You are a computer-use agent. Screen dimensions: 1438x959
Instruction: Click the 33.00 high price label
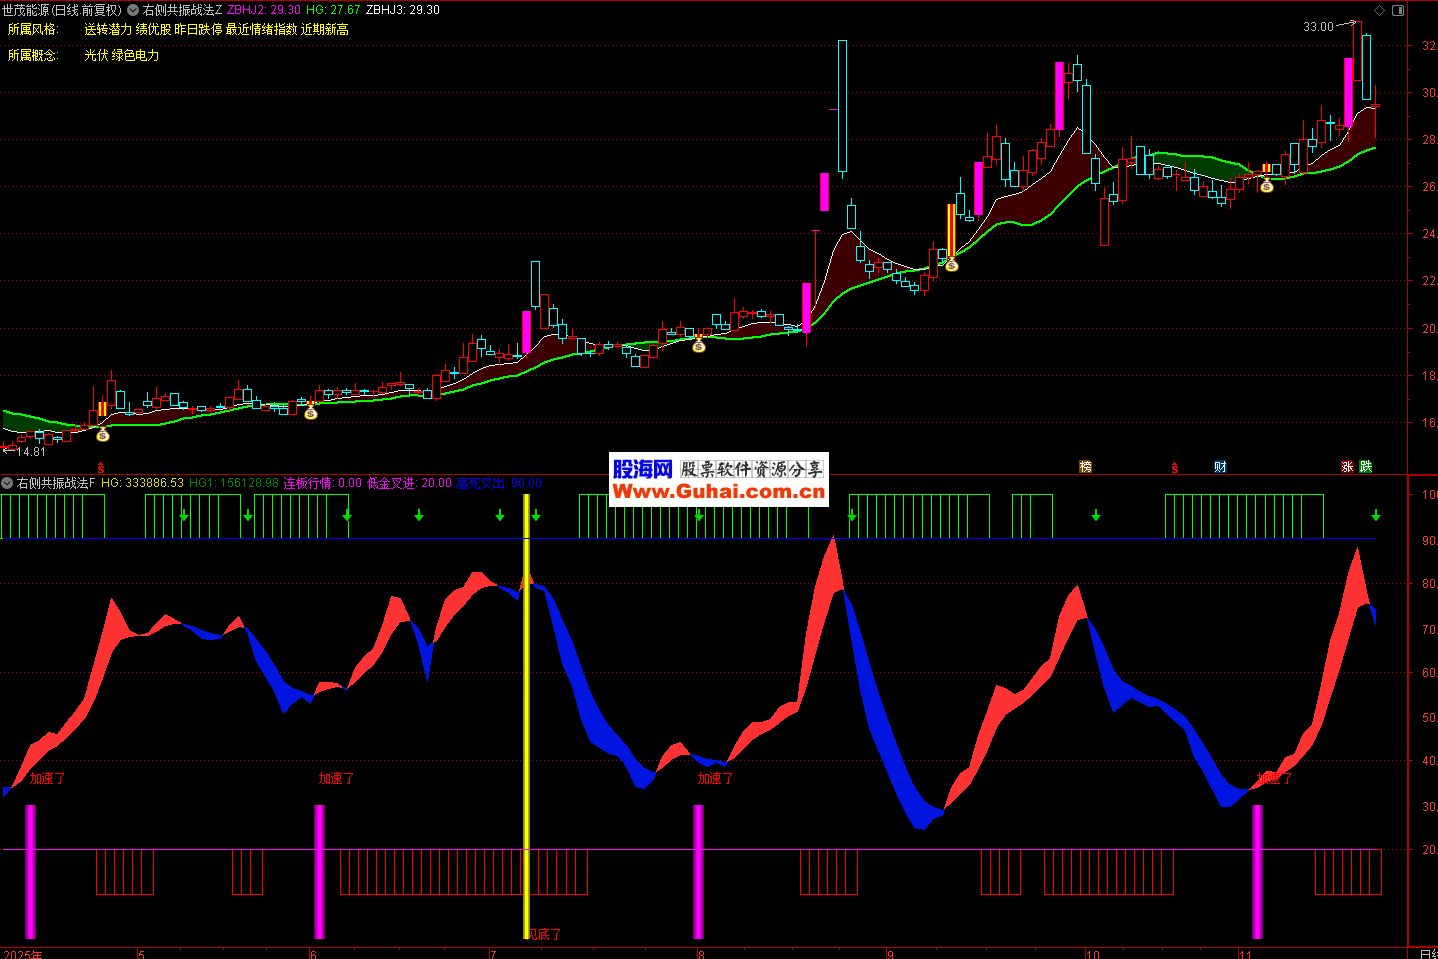pos(1318,27)
